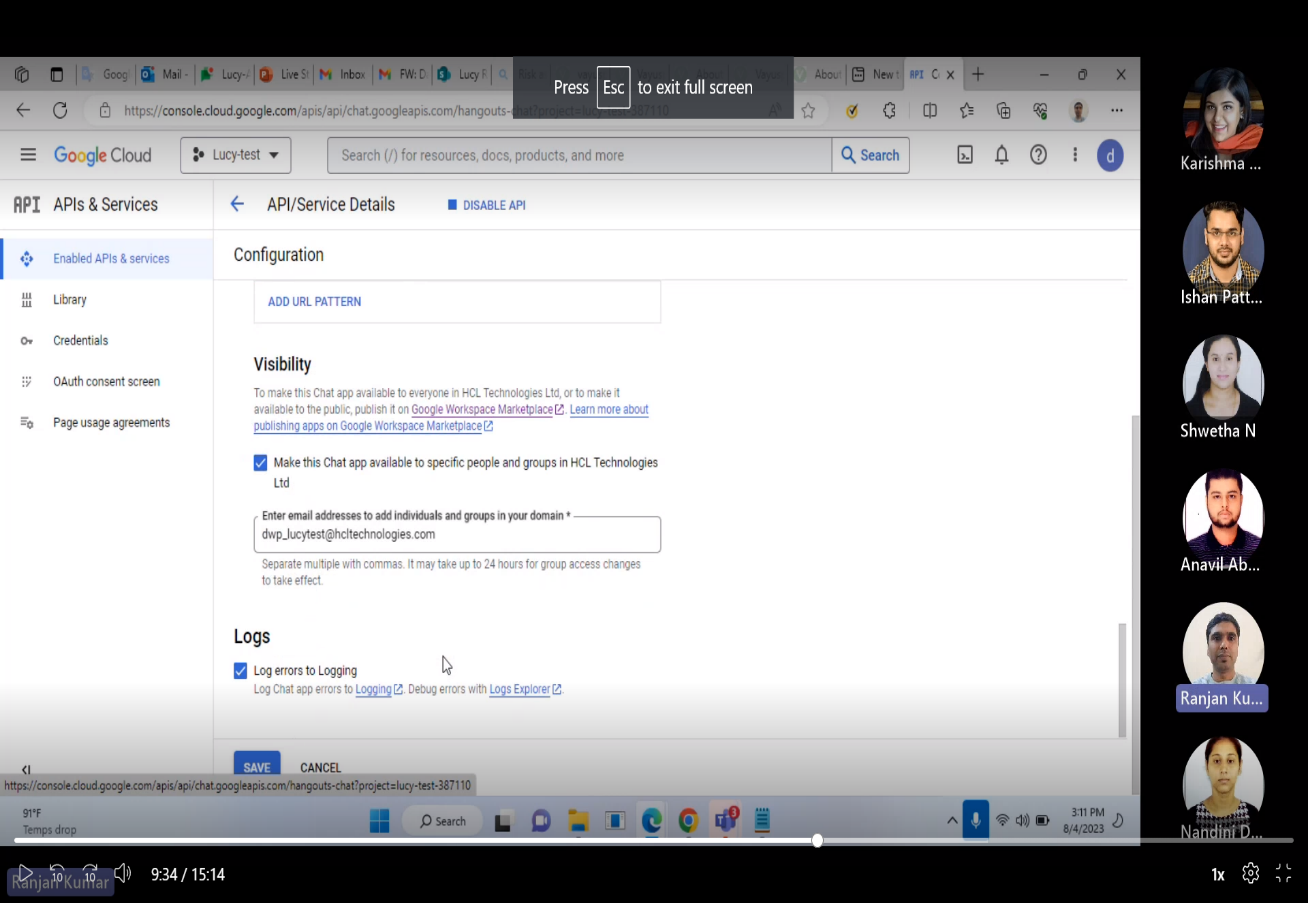This screenshot has height=903, width=1308.
Task: Open Learn more about publishing apps link
Action: tap(452, 418)
